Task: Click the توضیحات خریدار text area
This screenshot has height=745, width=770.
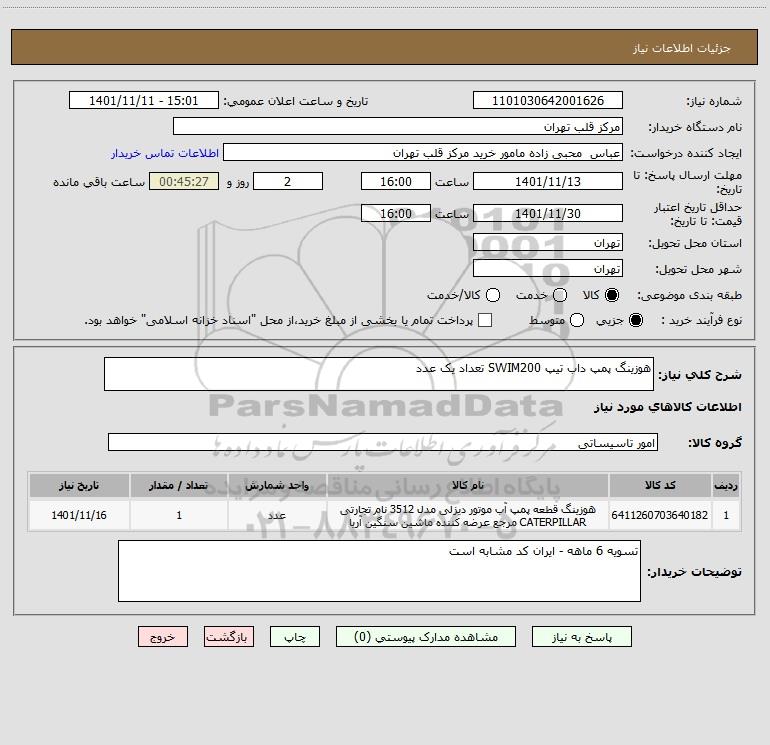Action: pyautogui.click(x=379, y=571)
